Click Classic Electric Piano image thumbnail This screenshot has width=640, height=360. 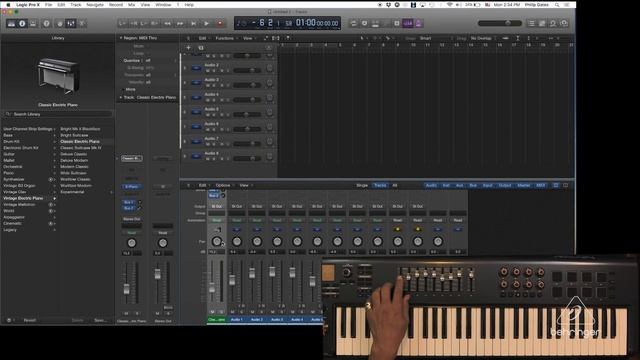pos(58,76)
